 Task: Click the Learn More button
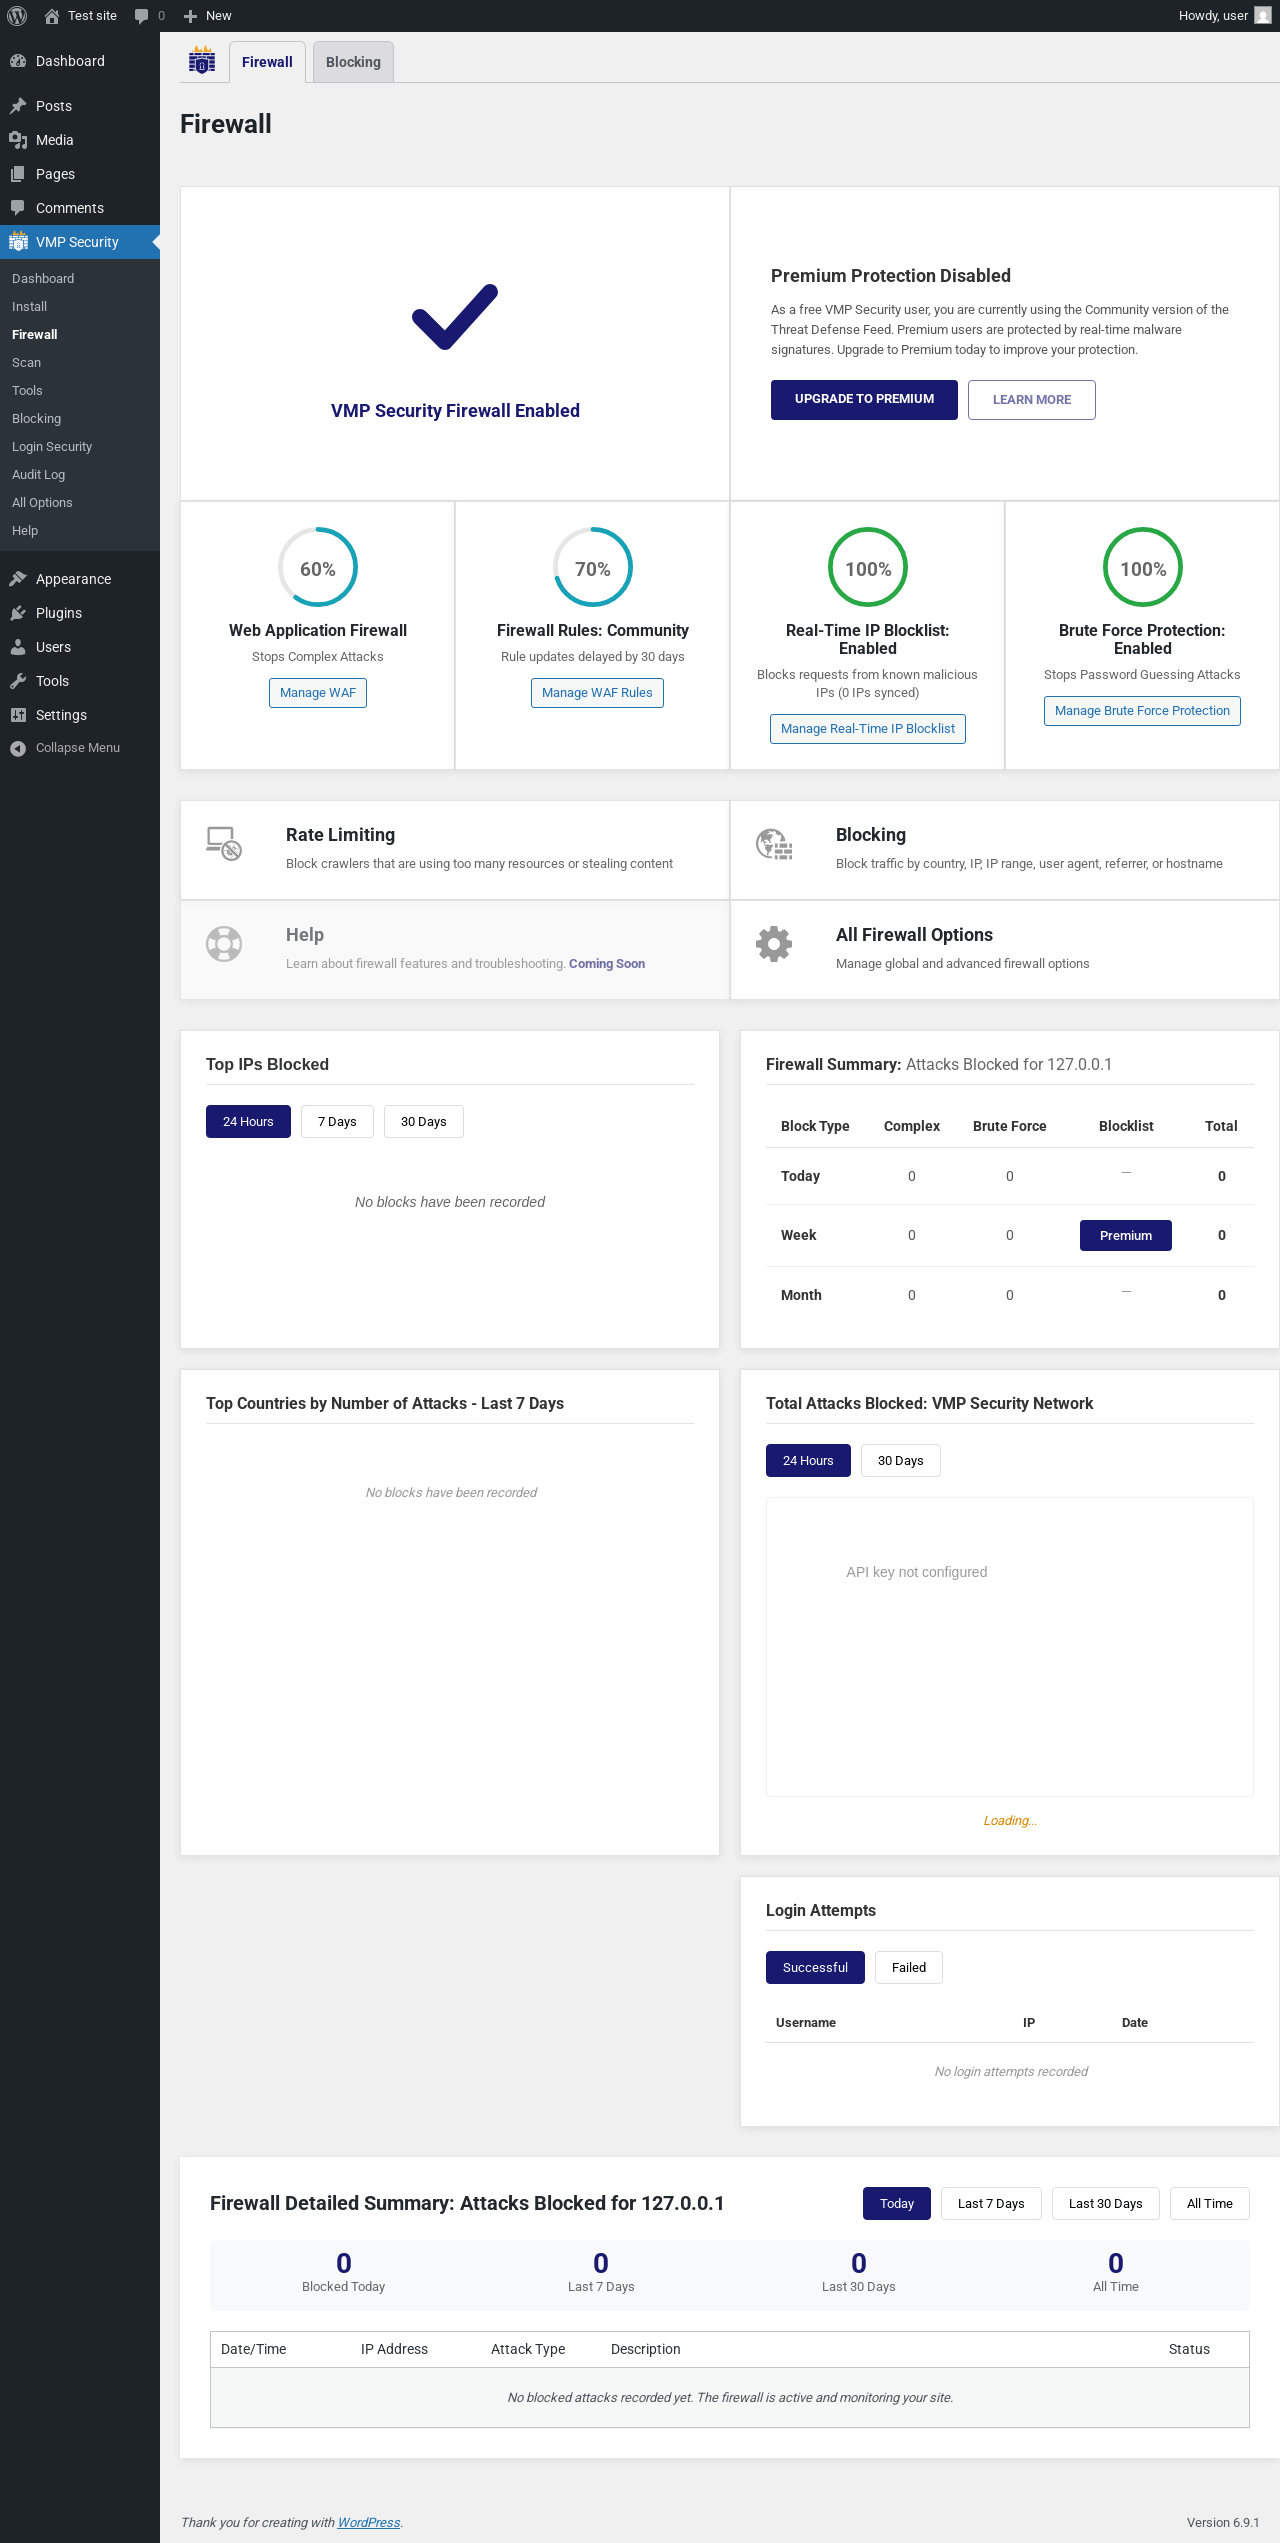coord(1032,400)
